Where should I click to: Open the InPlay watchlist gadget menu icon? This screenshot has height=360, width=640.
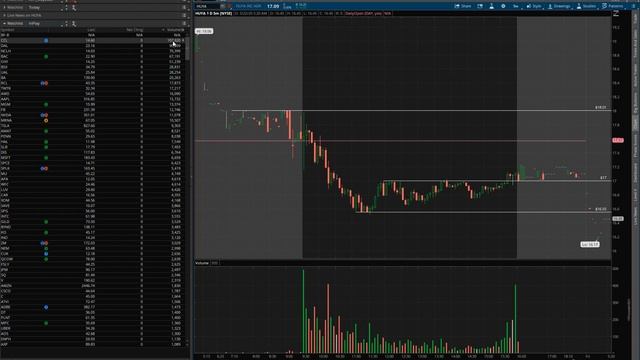click(184, 24)
